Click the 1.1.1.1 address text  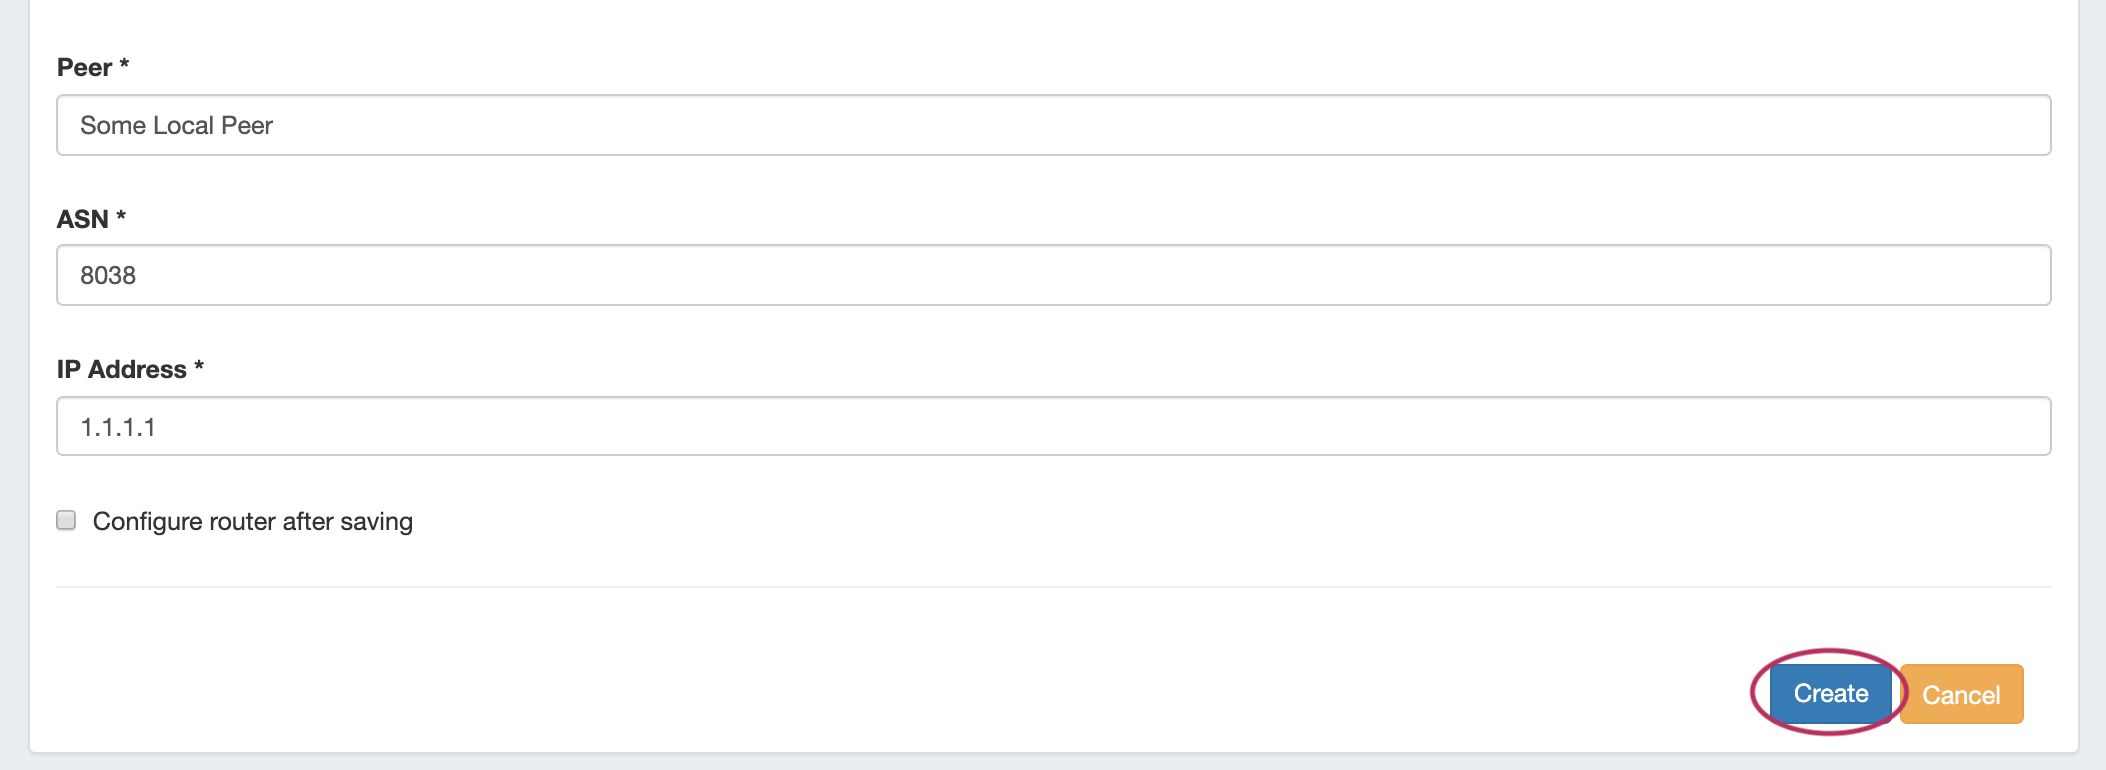click(x=118, y=427)
